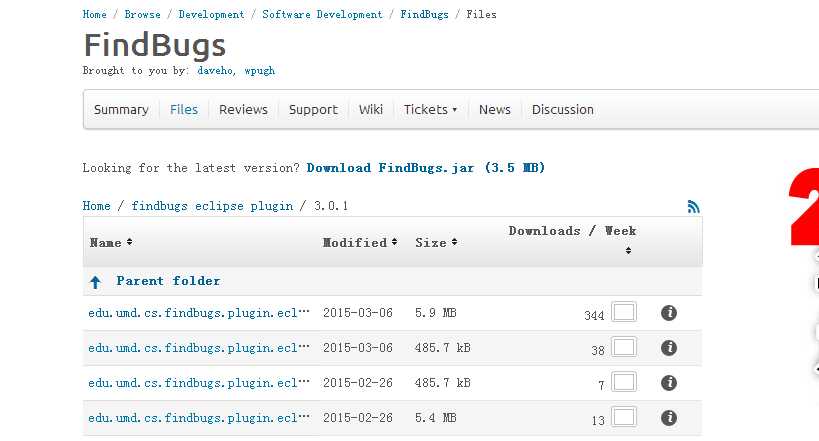Download the 5.9 MB plugin file
The image size is (819, 441).
coord(199,313)
